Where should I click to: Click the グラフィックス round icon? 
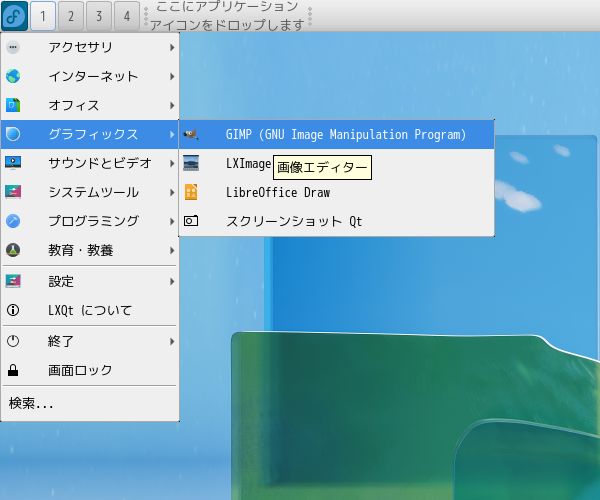tap(13, 134)
